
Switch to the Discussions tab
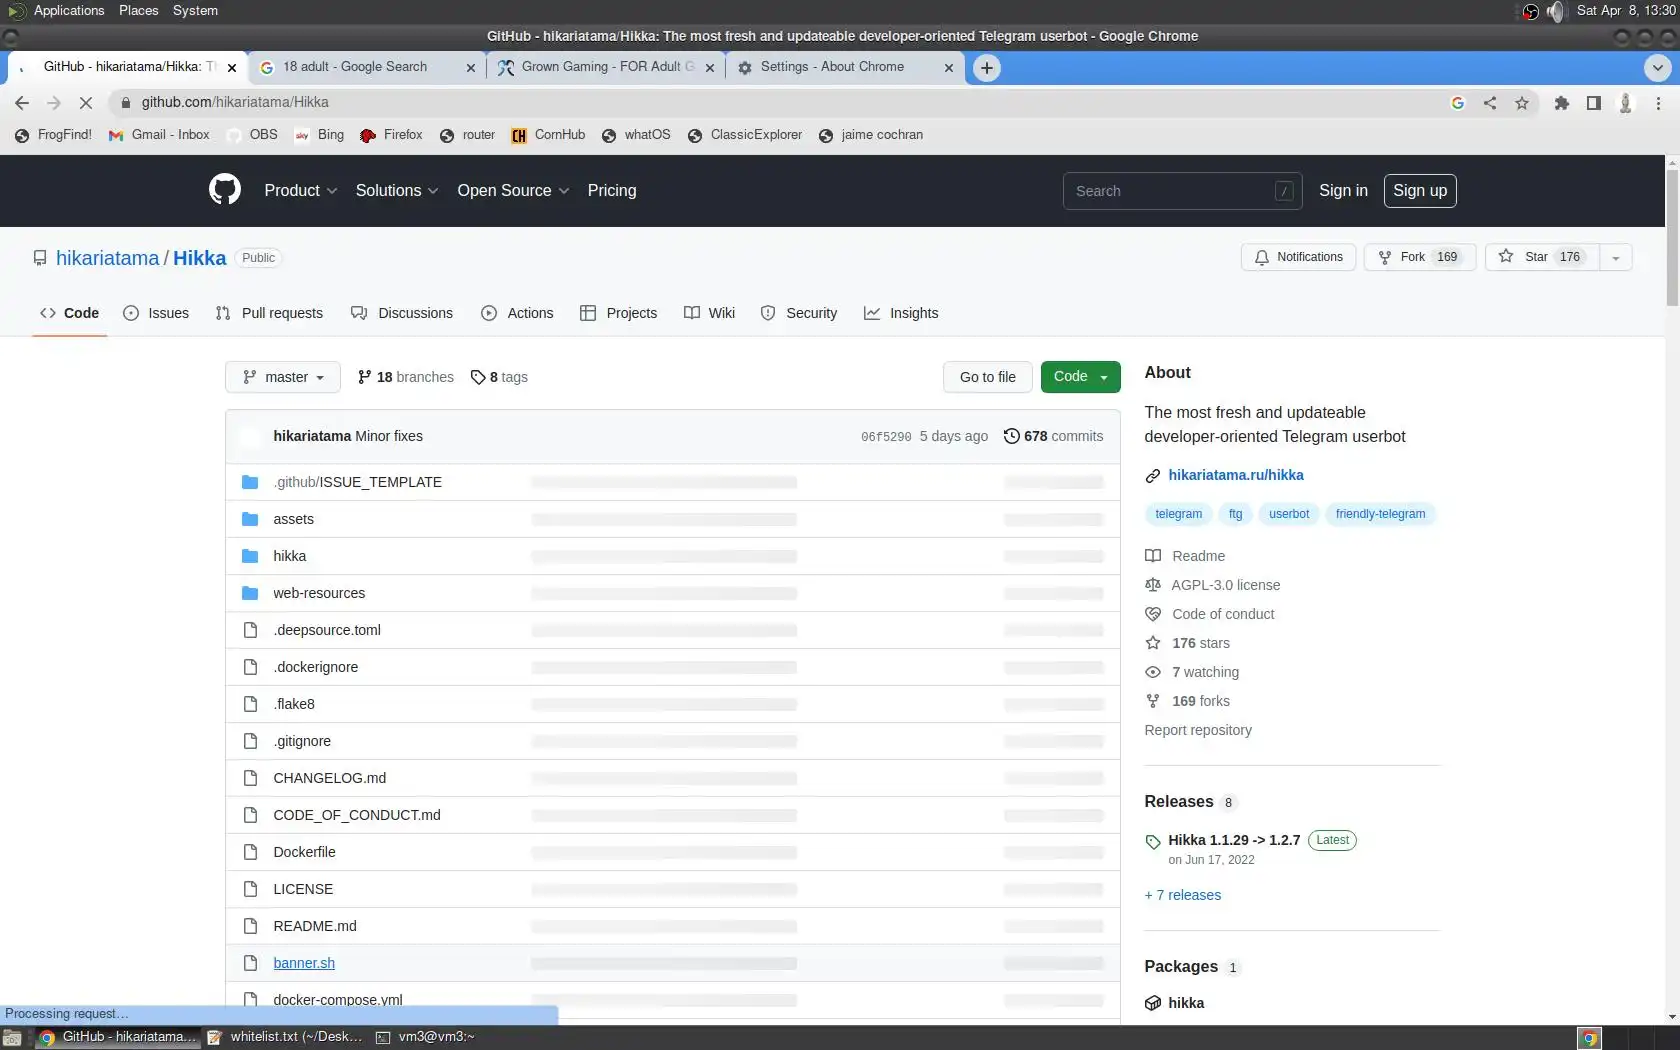click(402, 313)
